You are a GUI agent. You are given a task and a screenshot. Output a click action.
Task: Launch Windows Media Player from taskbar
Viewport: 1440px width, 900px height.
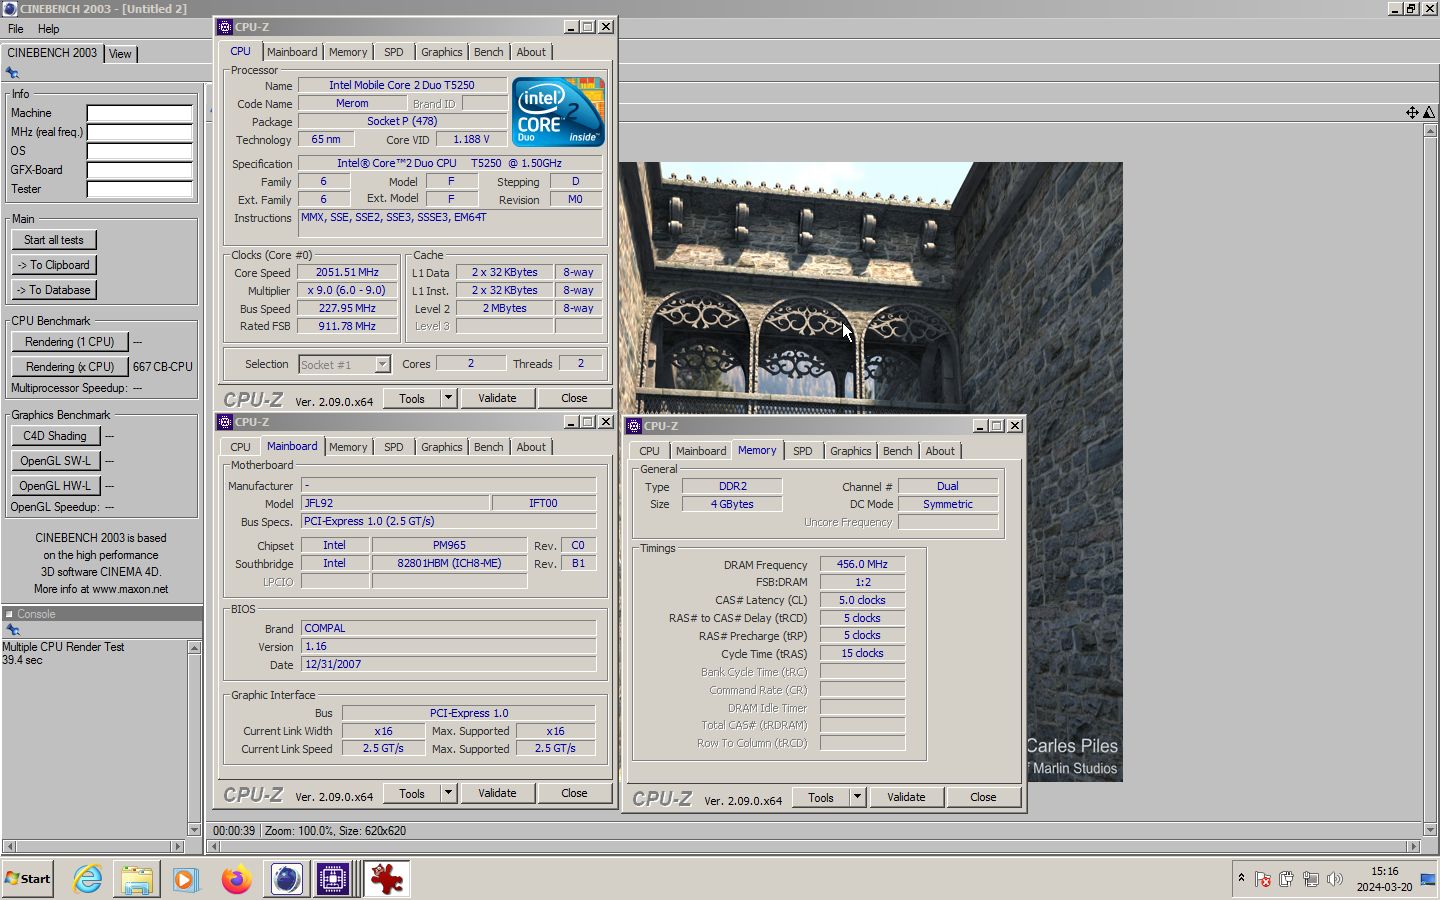click(186, 879)
